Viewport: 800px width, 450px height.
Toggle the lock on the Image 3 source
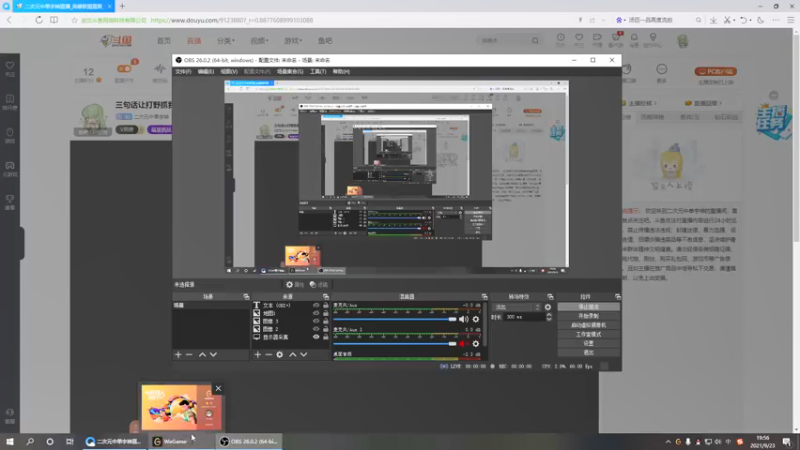pos(326,321)
